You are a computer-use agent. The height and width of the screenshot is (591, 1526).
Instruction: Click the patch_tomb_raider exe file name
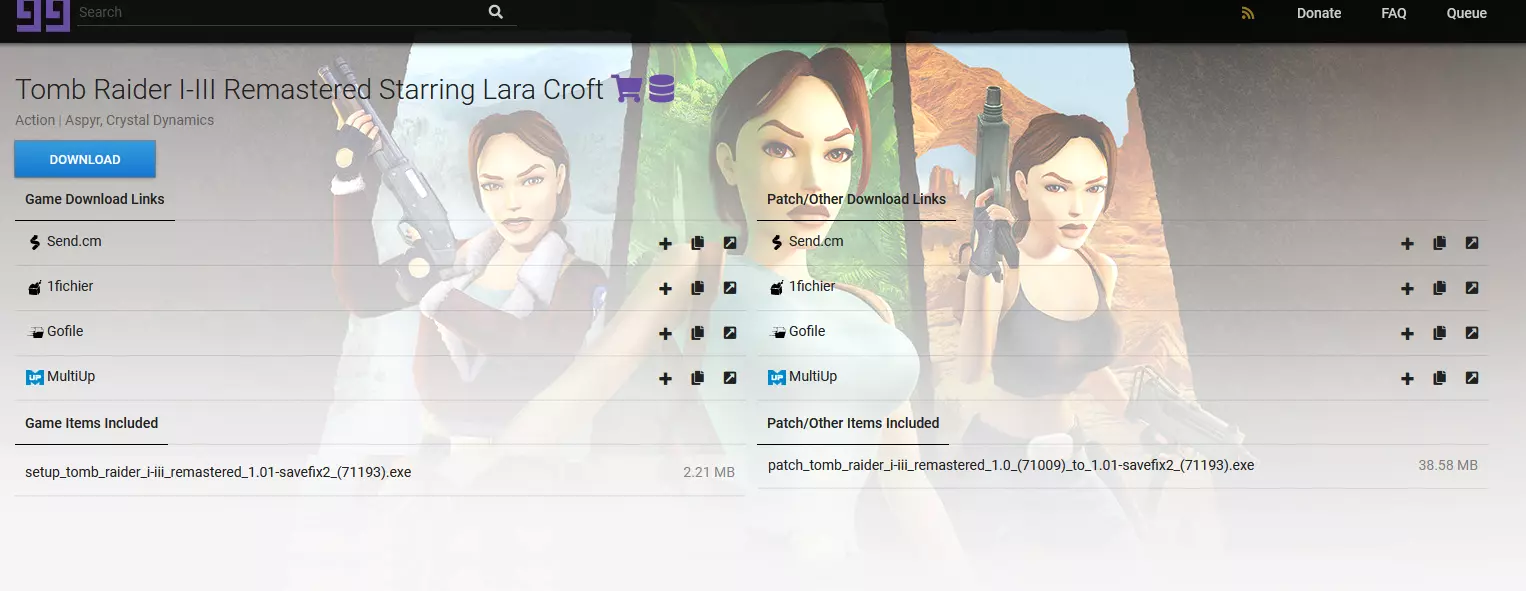[1011, 465]
